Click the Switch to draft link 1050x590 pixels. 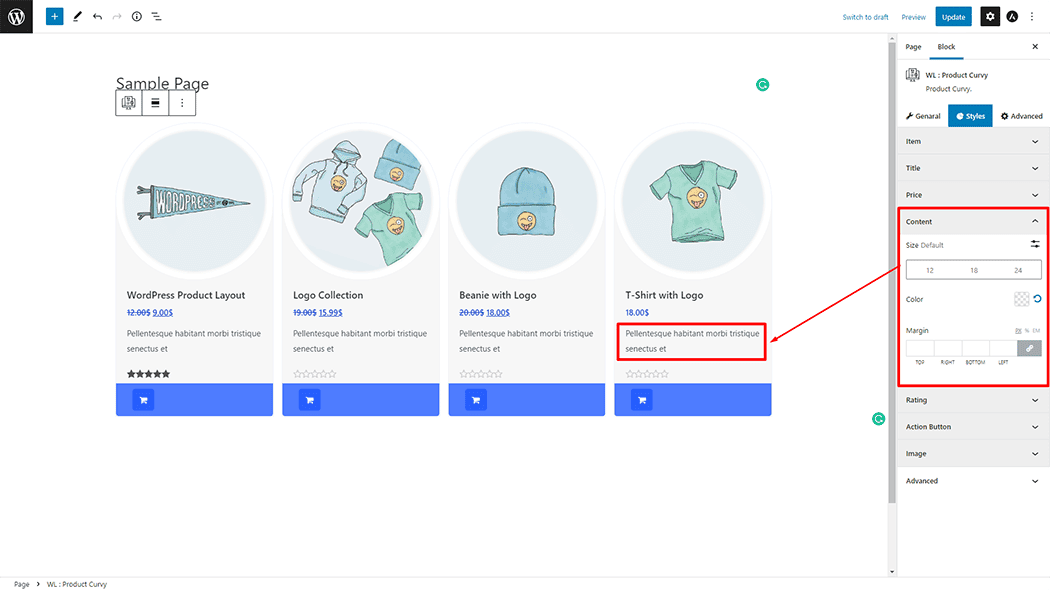tap(865, 17)
